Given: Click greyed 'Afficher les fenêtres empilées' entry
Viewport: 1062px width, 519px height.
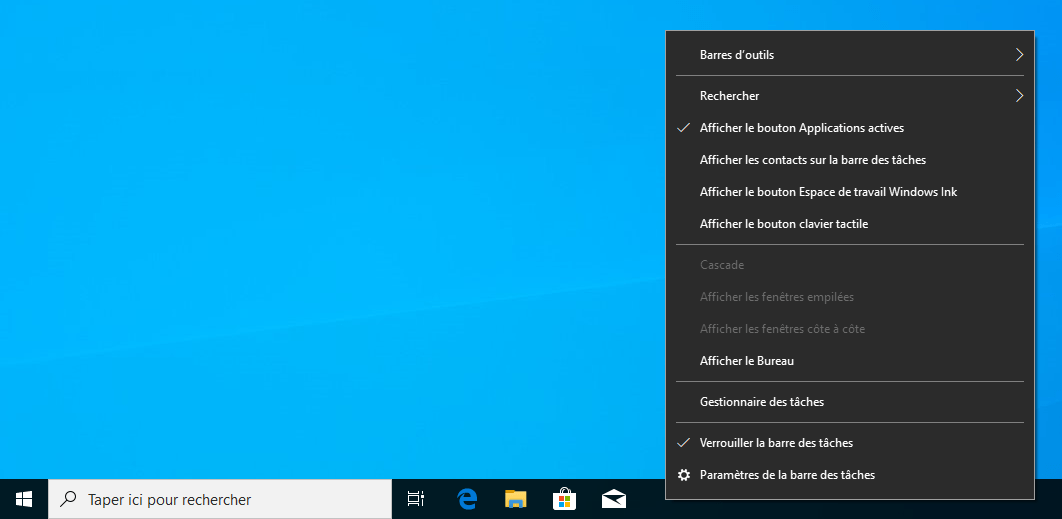Looking at the screenshot, I should [850, 297].
